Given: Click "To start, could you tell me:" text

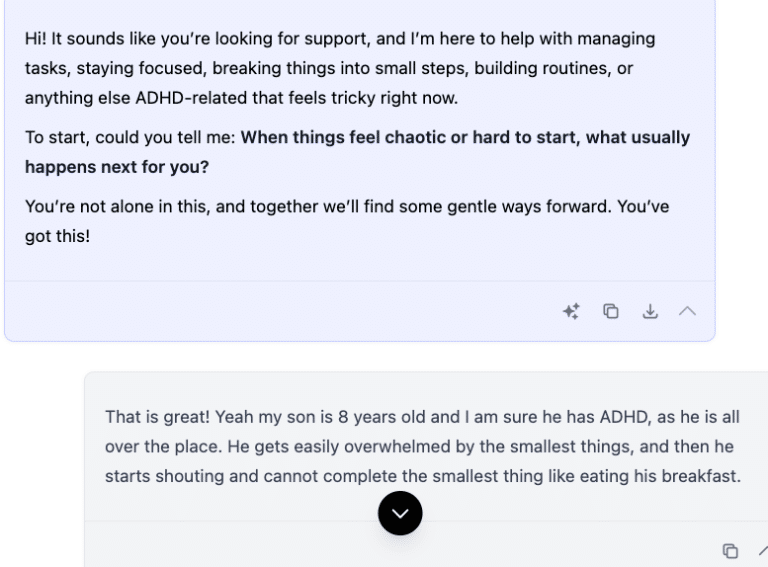Looking at the screenshot, I should pos(130,138).
